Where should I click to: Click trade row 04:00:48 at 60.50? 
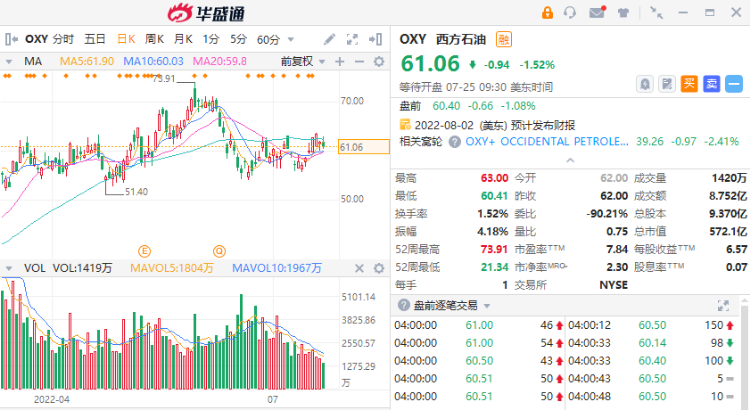click(x=651, y=396)
